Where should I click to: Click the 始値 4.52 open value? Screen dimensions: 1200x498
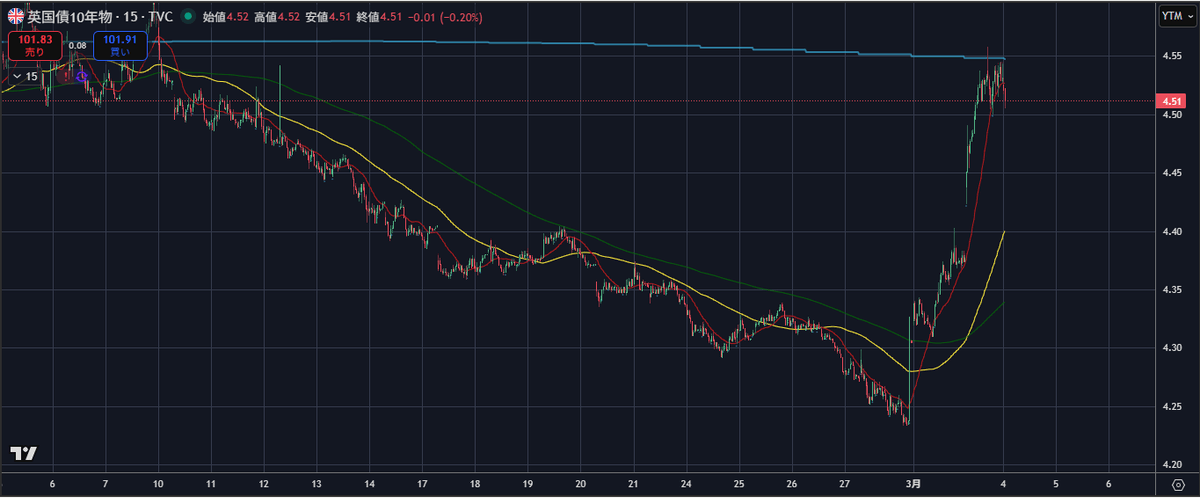click(225, 17)
